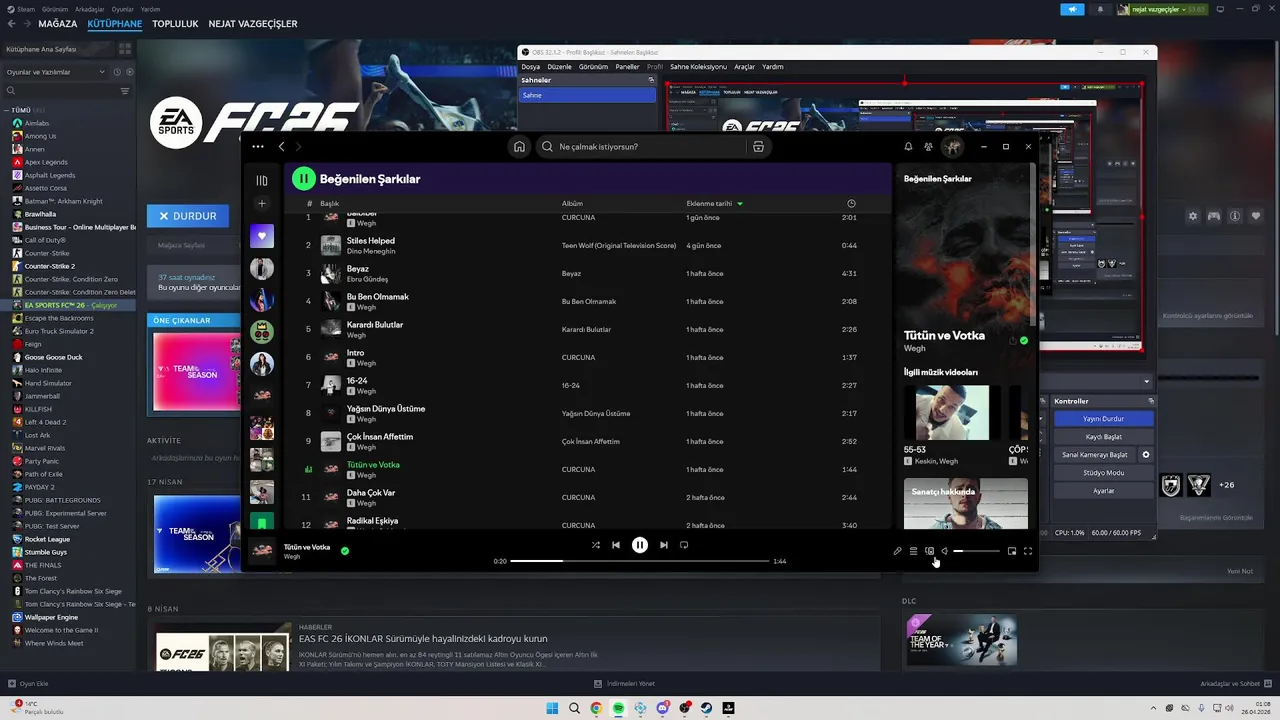Pause using green Beğenilen Şarkılar header button
The image size is (1280, 720).
pos(303,179)
